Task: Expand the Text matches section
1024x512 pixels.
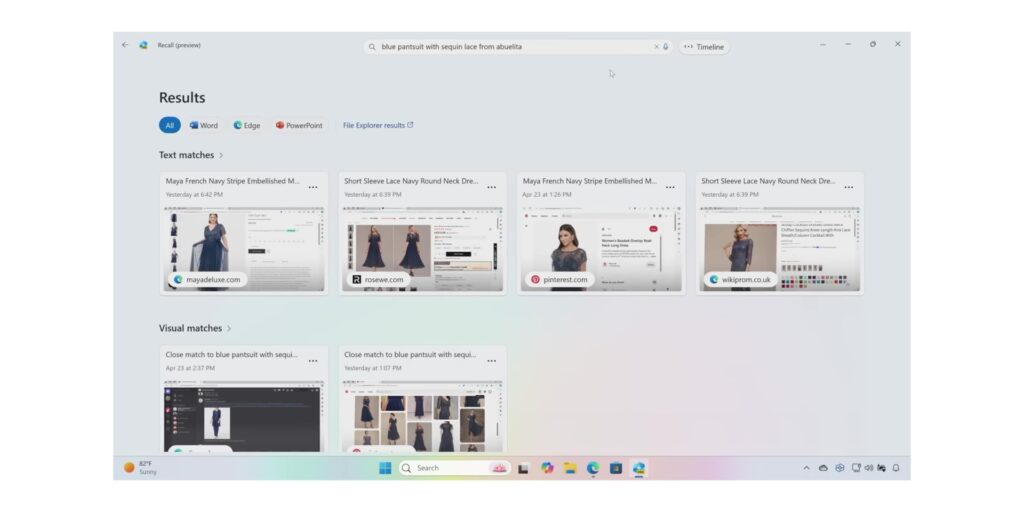Action: (x=191, y=155)
